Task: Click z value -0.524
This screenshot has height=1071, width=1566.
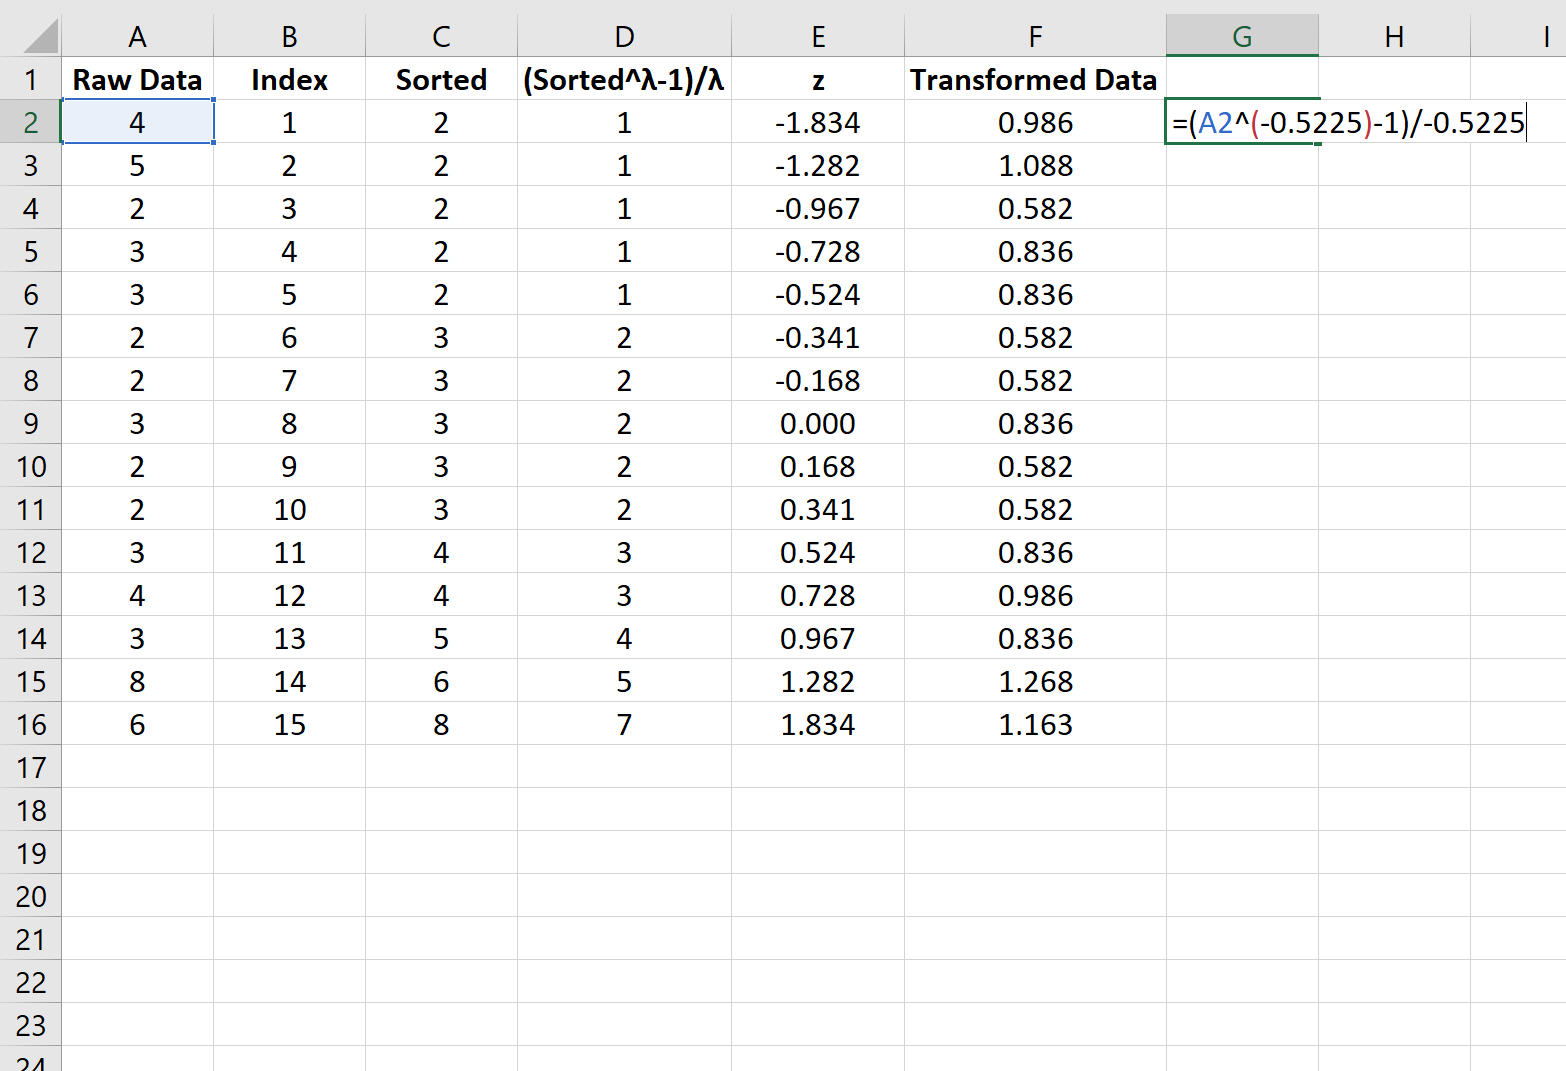Action: (x=818, y=294)
